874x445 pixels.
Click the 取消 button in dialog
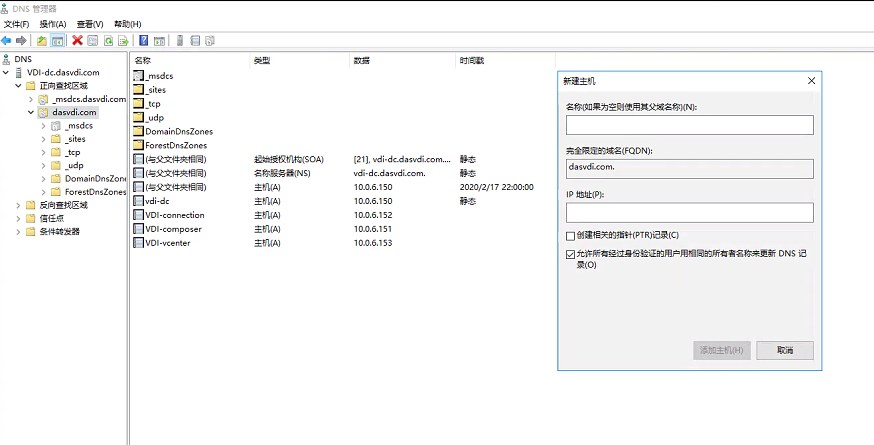tap(785, 351)
